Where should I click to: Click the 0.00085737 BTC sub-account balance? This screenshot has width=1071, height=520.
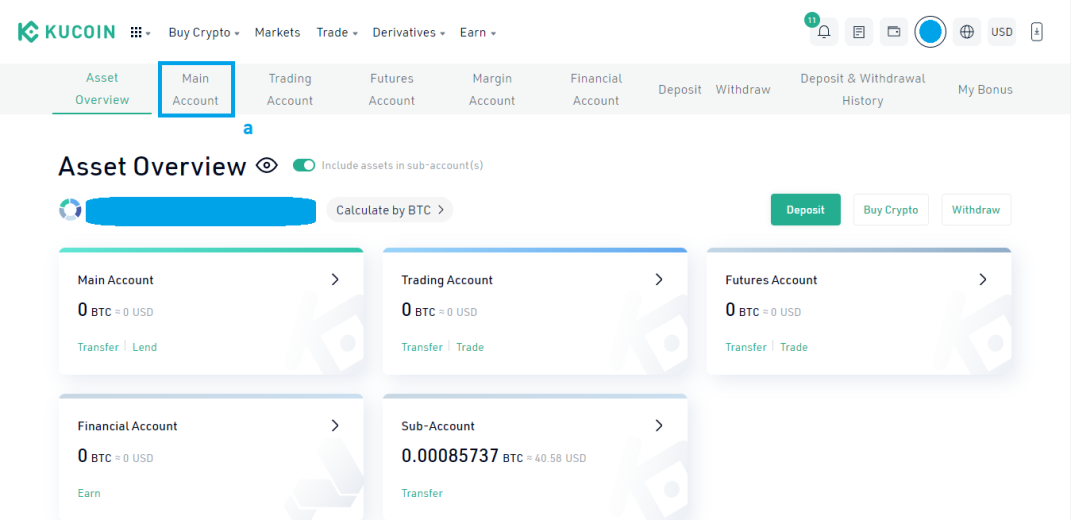[x=462, y=456]
